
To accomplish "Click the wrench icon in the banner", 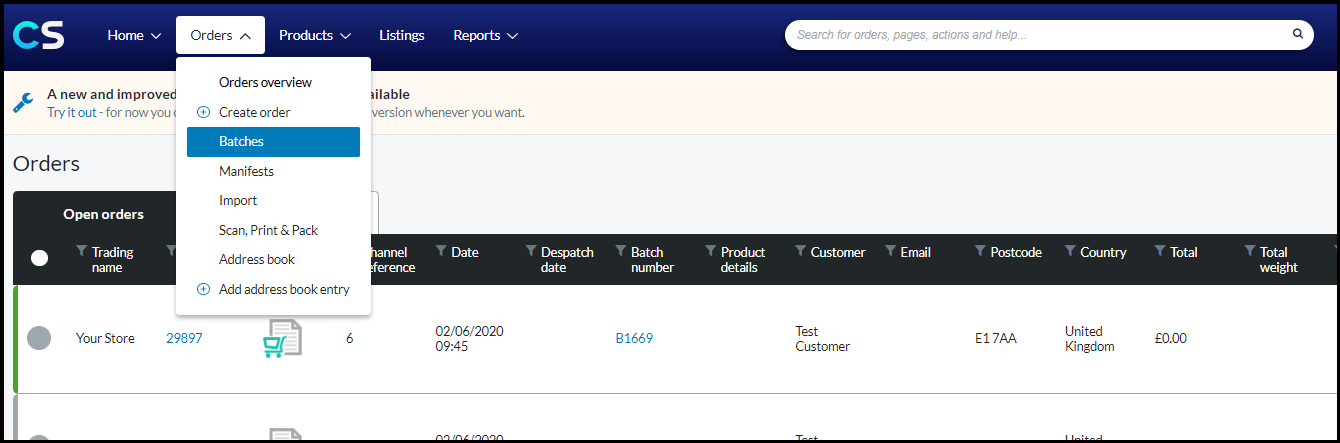I will 24,102.
